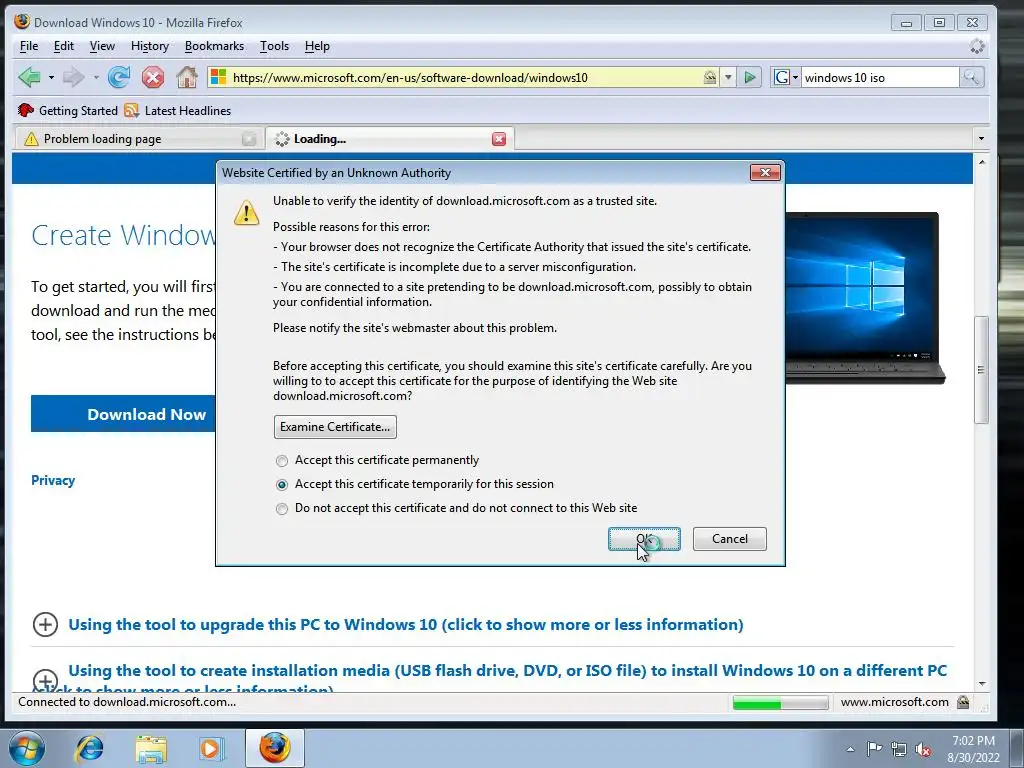Screen dimensions: 1024x768
Task: Click www.microsoft.com in the status bar
Action: [x=894, y=702]
